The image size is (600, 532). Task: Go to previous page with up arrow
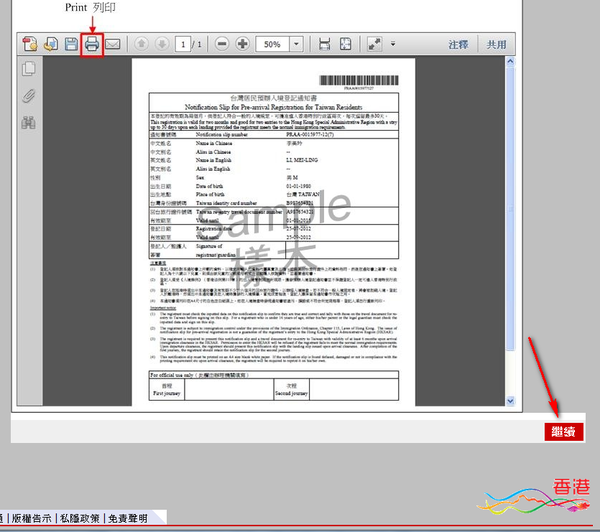click(141, 45)
